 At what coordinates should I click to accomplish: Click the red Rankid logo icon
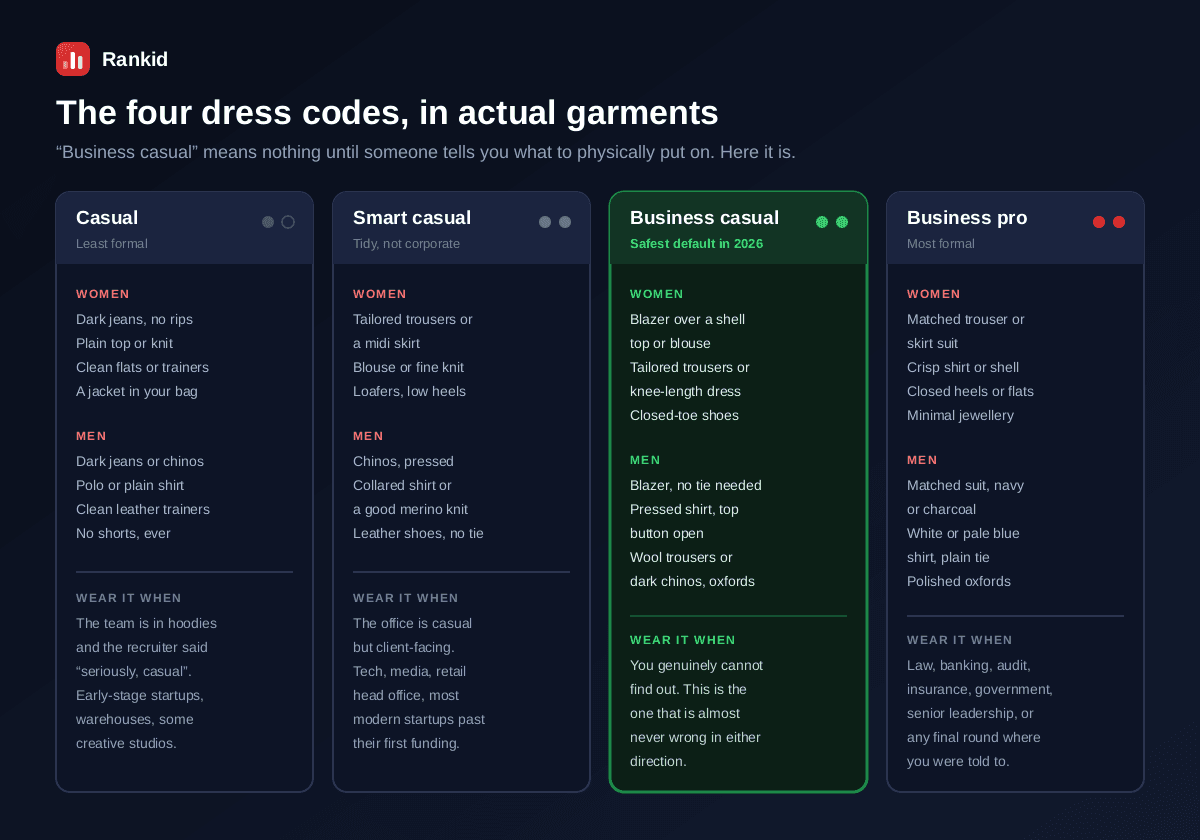coord(73,59)
